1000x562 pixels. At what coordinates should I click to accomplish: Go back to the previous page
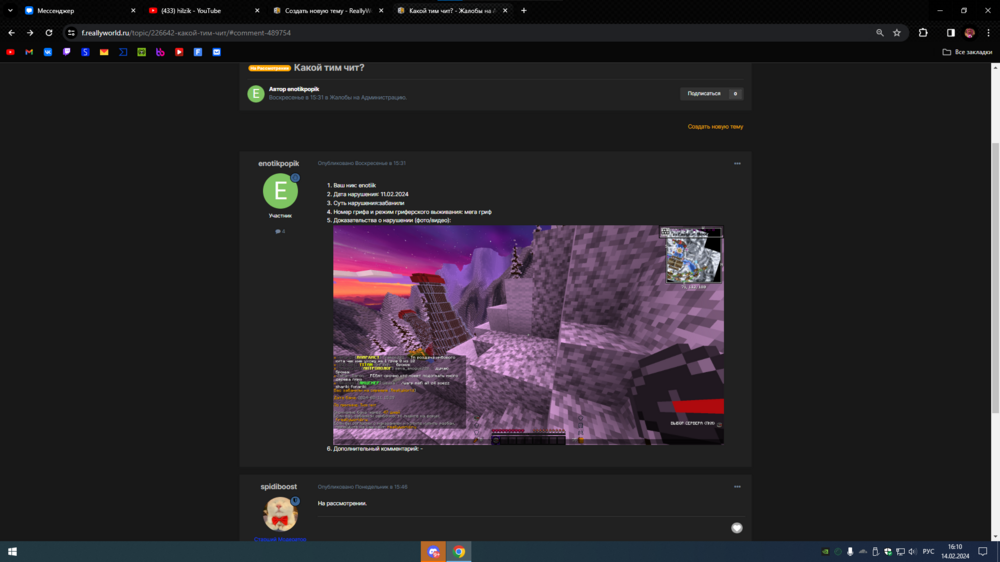coord(11,33)
